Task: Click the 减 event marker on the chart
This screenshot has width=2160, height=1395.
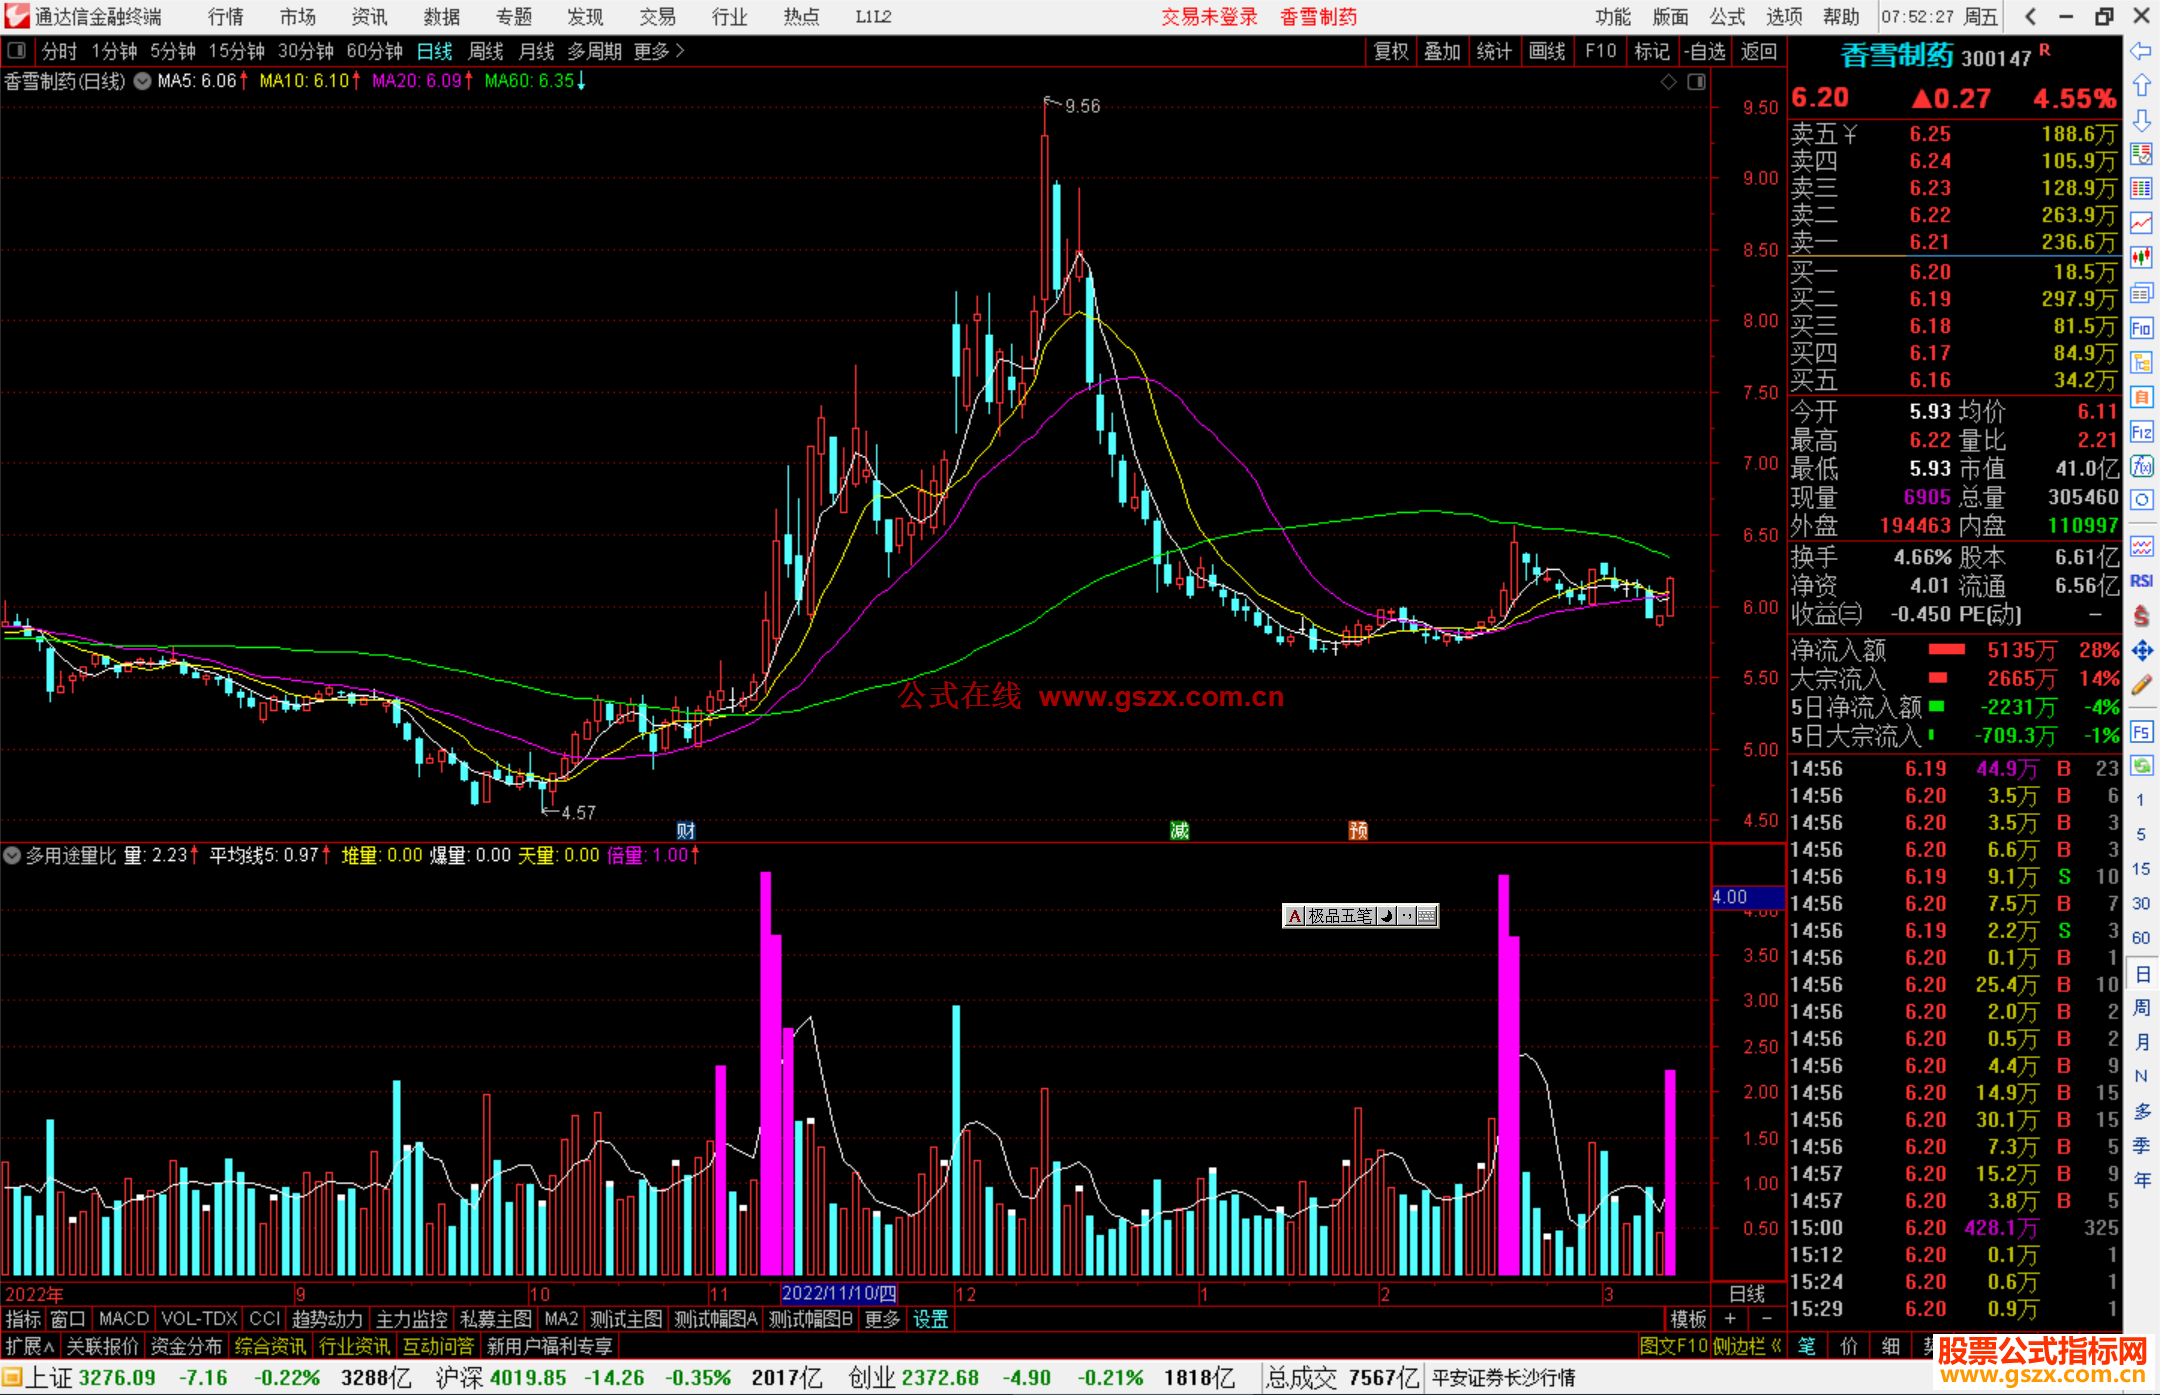Action: 1180,830
